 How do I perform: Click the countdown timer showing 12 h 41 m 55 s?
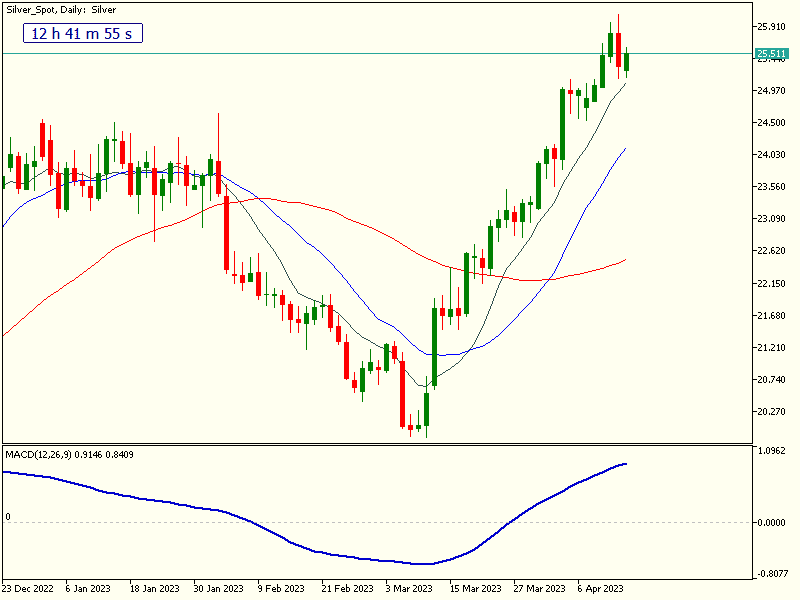click(x=83, y=34)
